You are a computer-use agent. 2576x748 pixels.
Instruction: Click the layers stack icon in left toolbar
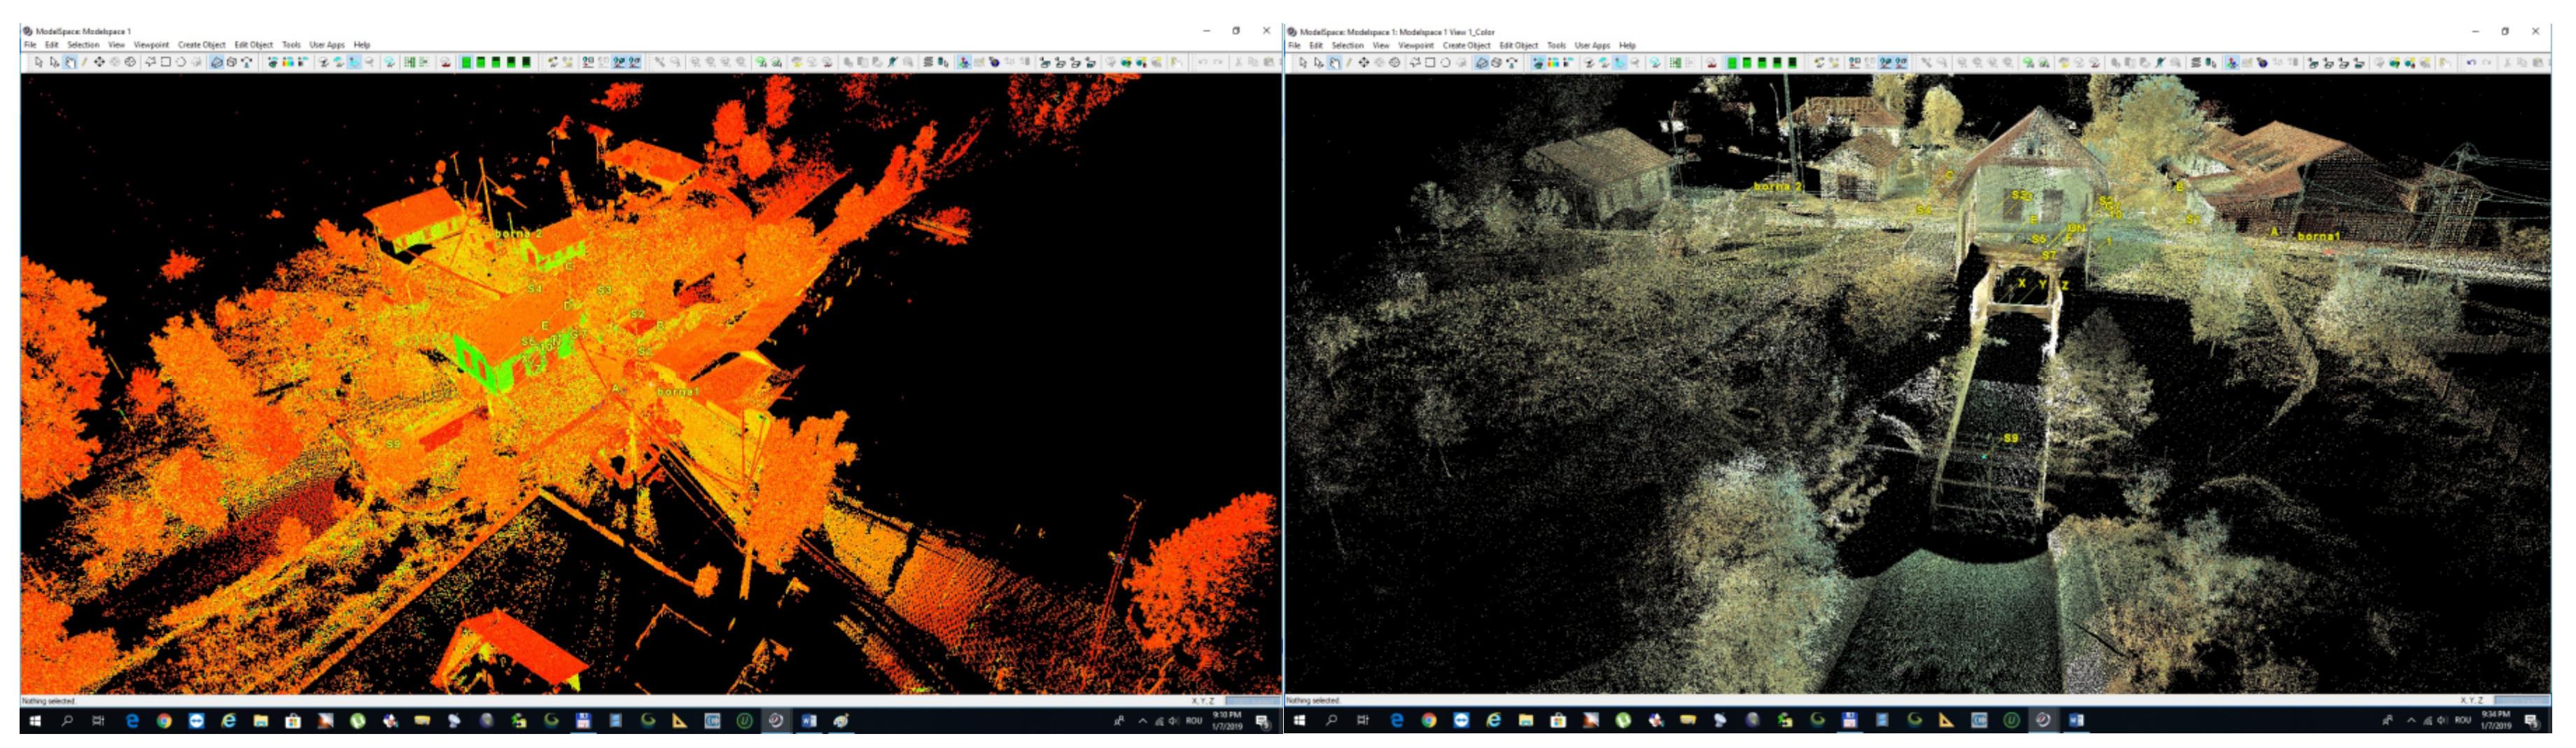point(928,62)
